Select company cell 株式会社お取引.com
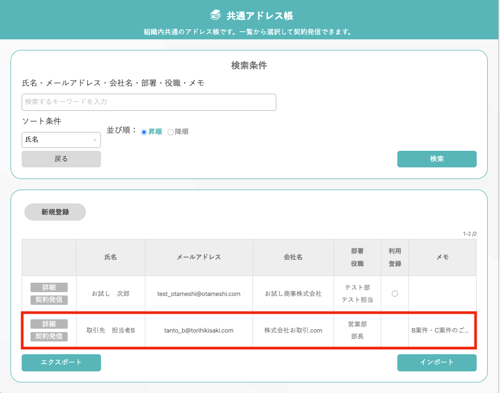500x393 pixels. (293, 330)
